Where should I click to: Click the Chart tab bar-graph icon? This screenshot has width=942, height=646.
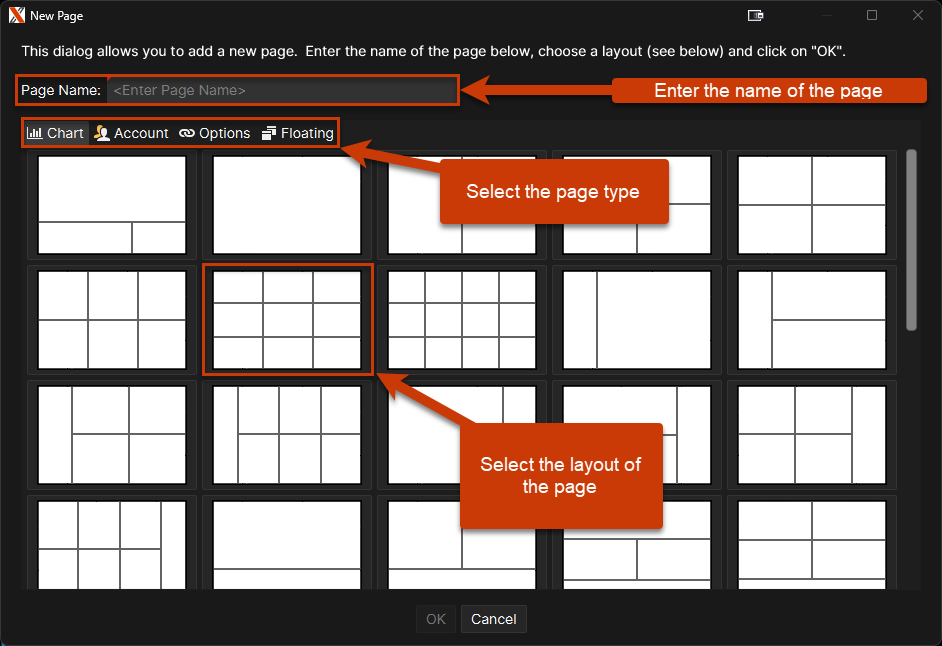[x=35, y=133]
